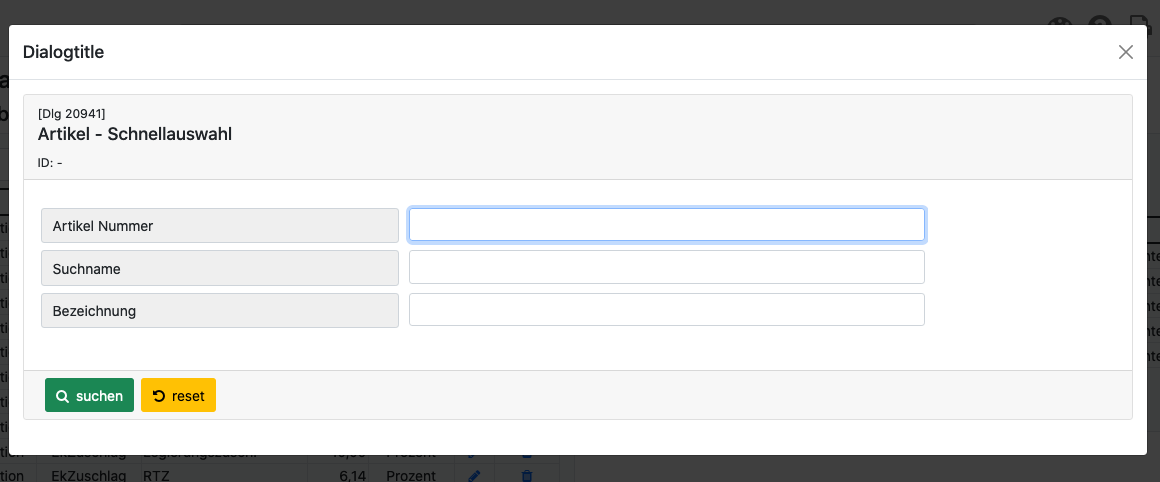Click the Artikel Nummer label
Image resolution: width=1160 pixels, height=482 pixels.
click(x=219, y=226)
